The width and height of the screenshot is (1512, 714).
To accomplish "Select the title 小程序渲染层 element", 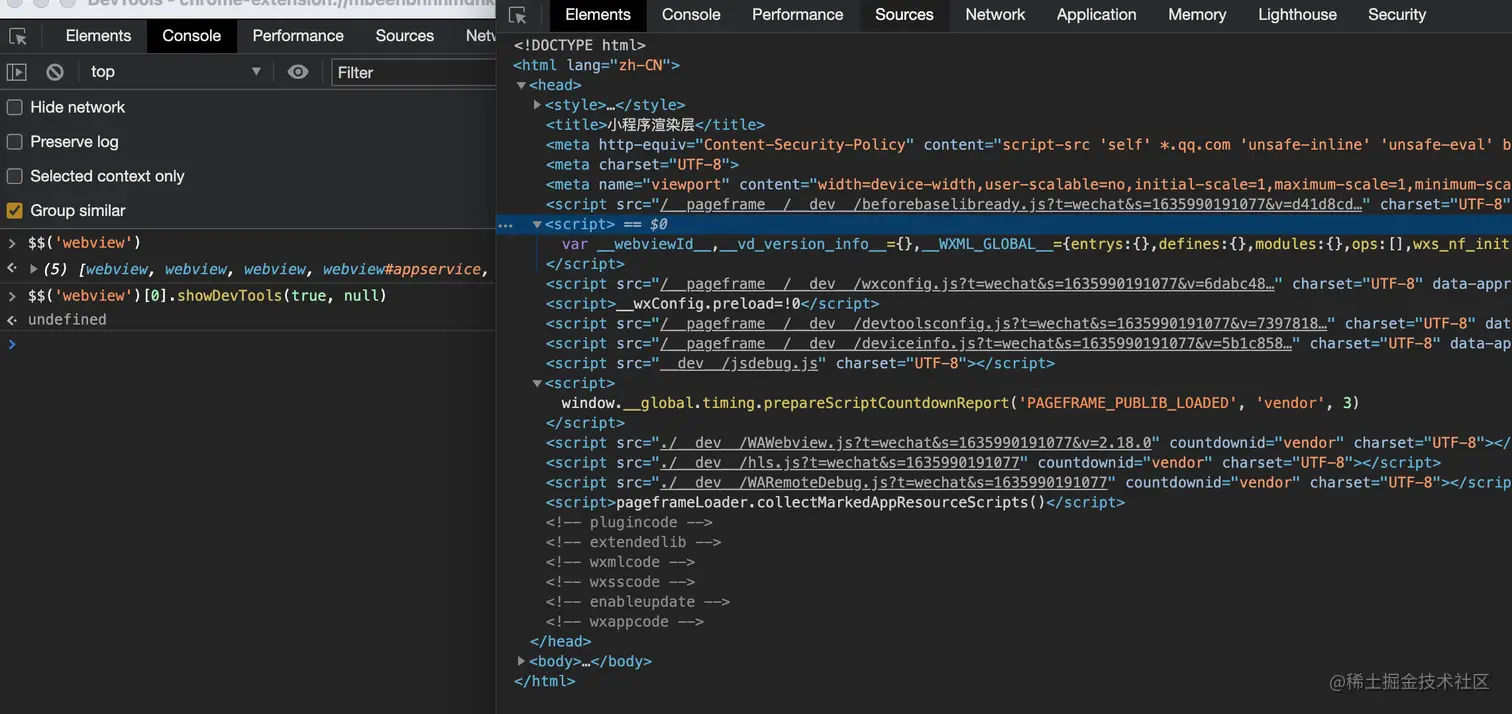I will pyautogui.click(x=655, y=125).
